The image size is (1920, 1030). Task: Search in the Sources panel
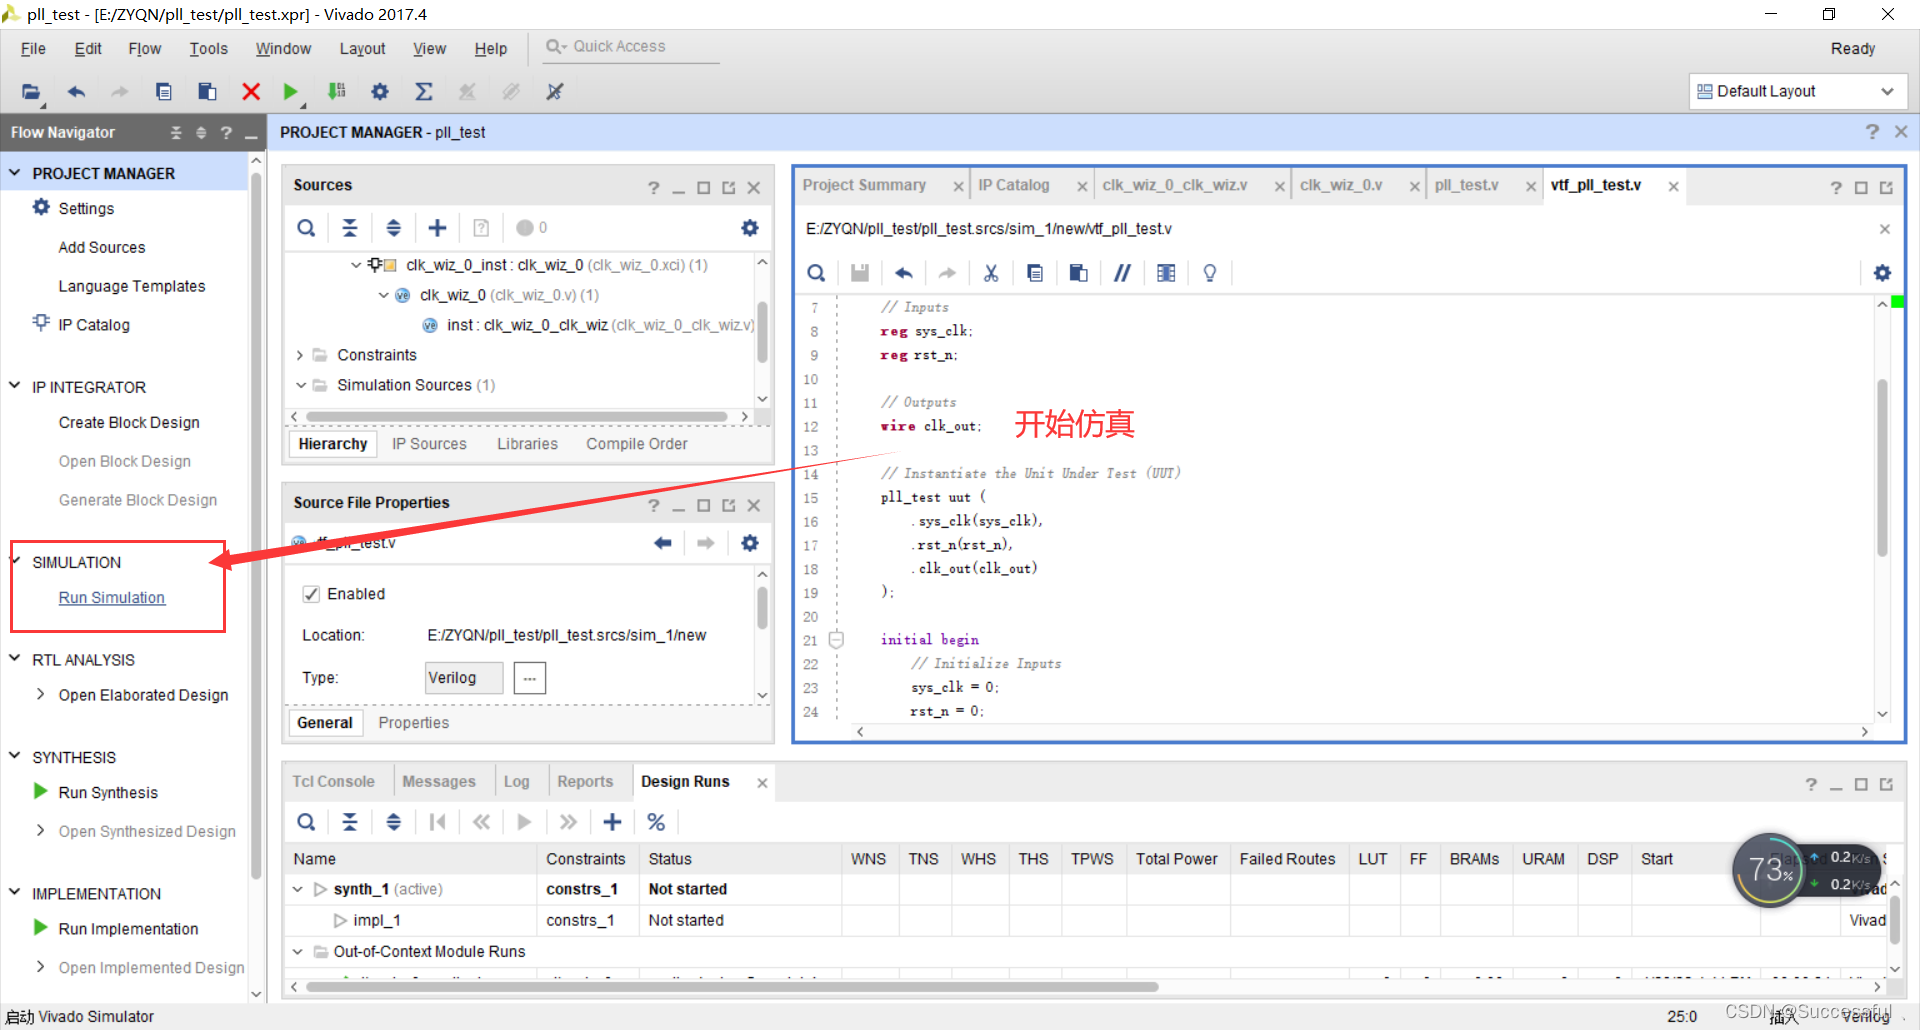(x=306, y=228)
